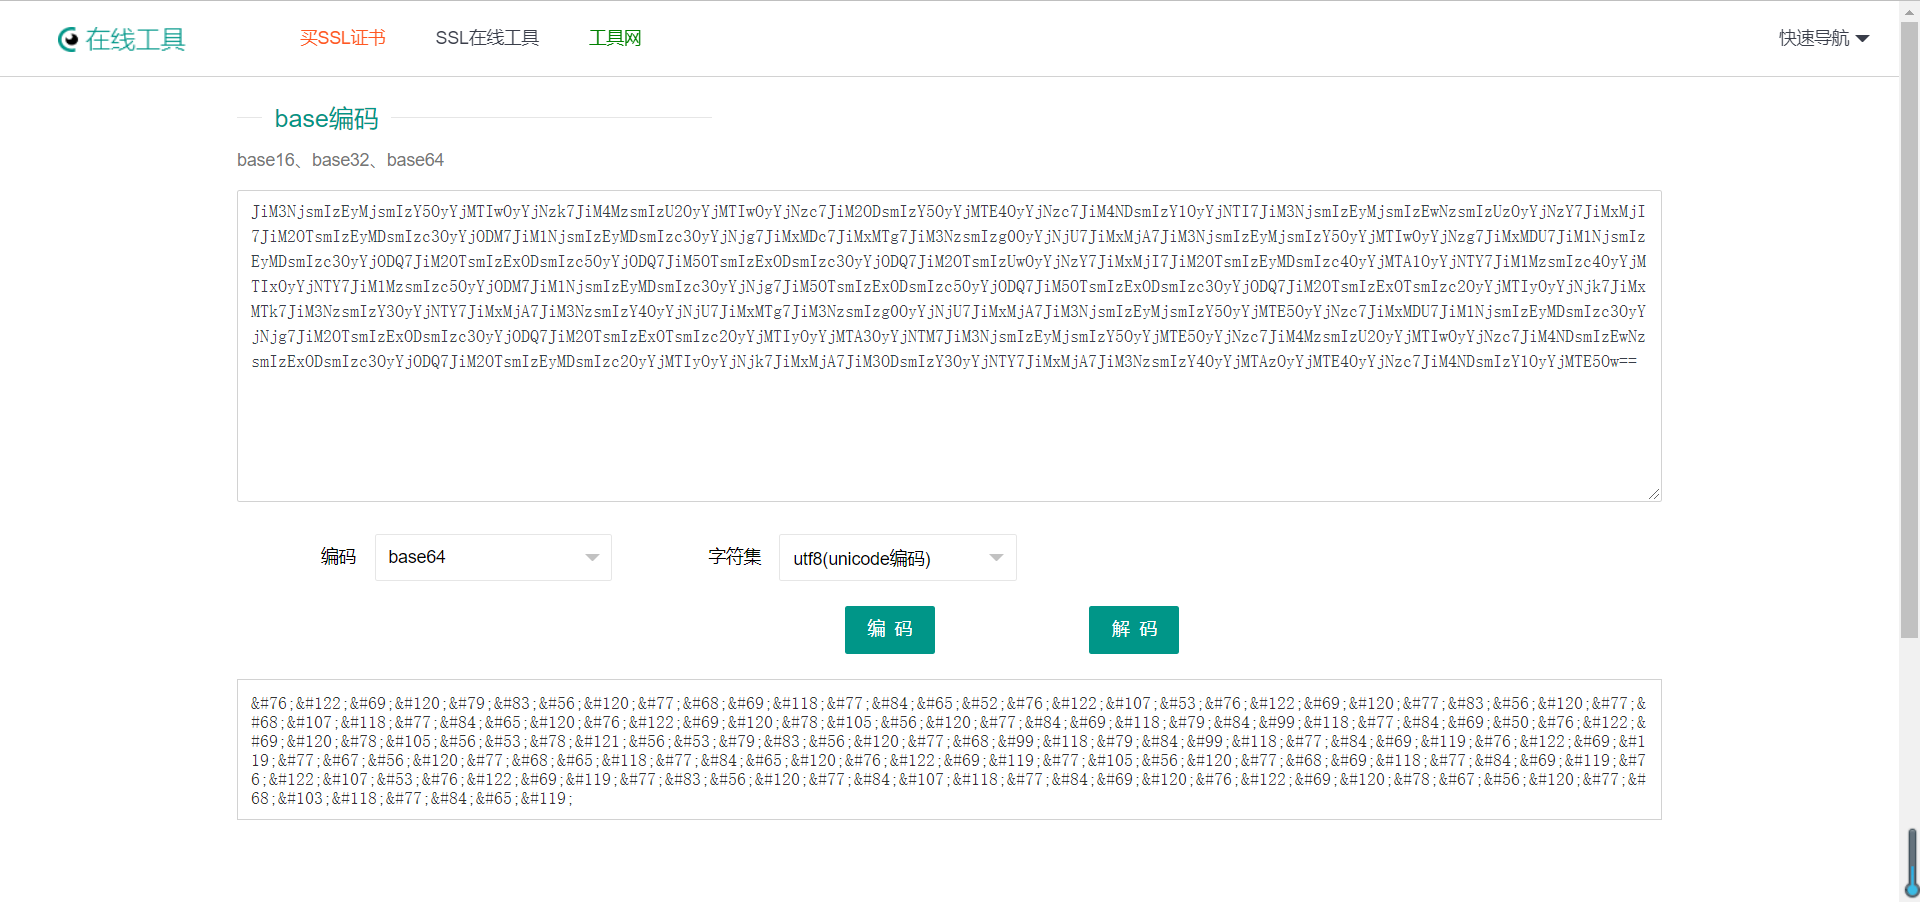
Task: Open the 买SSL证书 menu link
Action: tap(342, 38)
